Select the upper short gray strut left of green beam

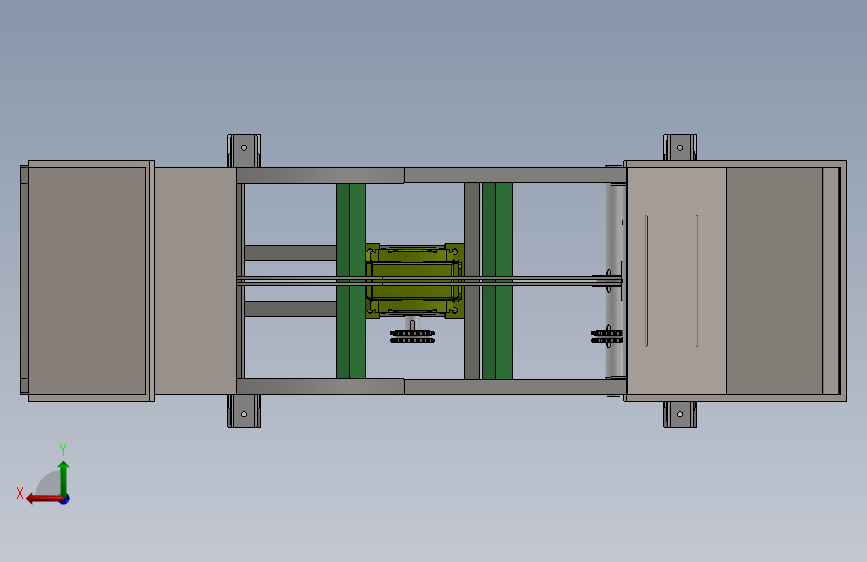coord(290,253)
